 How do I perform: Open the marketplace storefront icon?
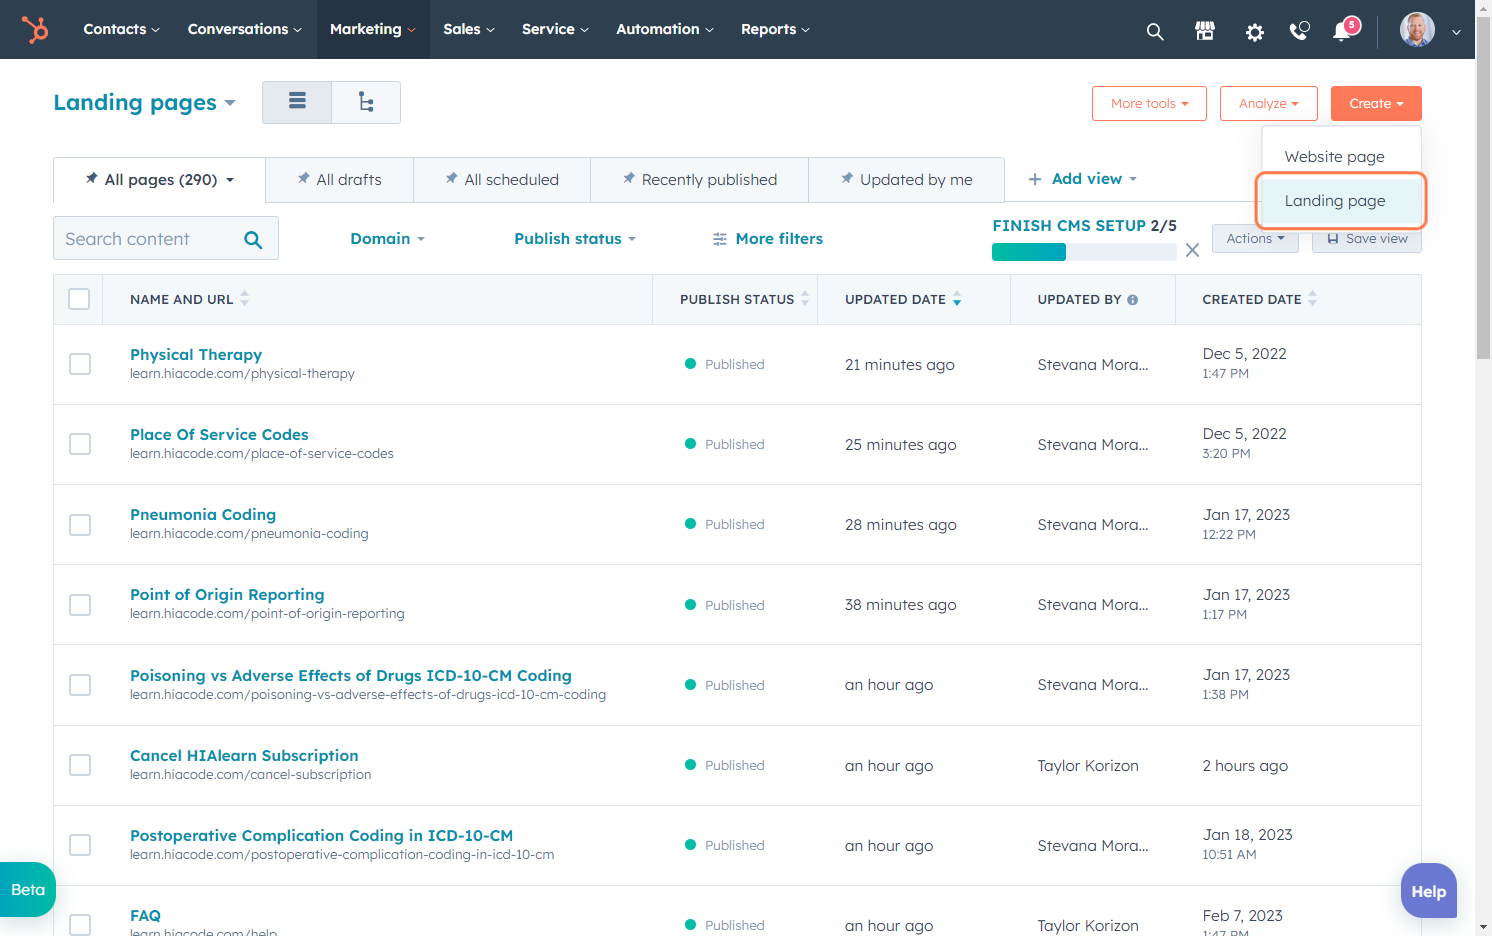click(1205, 31)
